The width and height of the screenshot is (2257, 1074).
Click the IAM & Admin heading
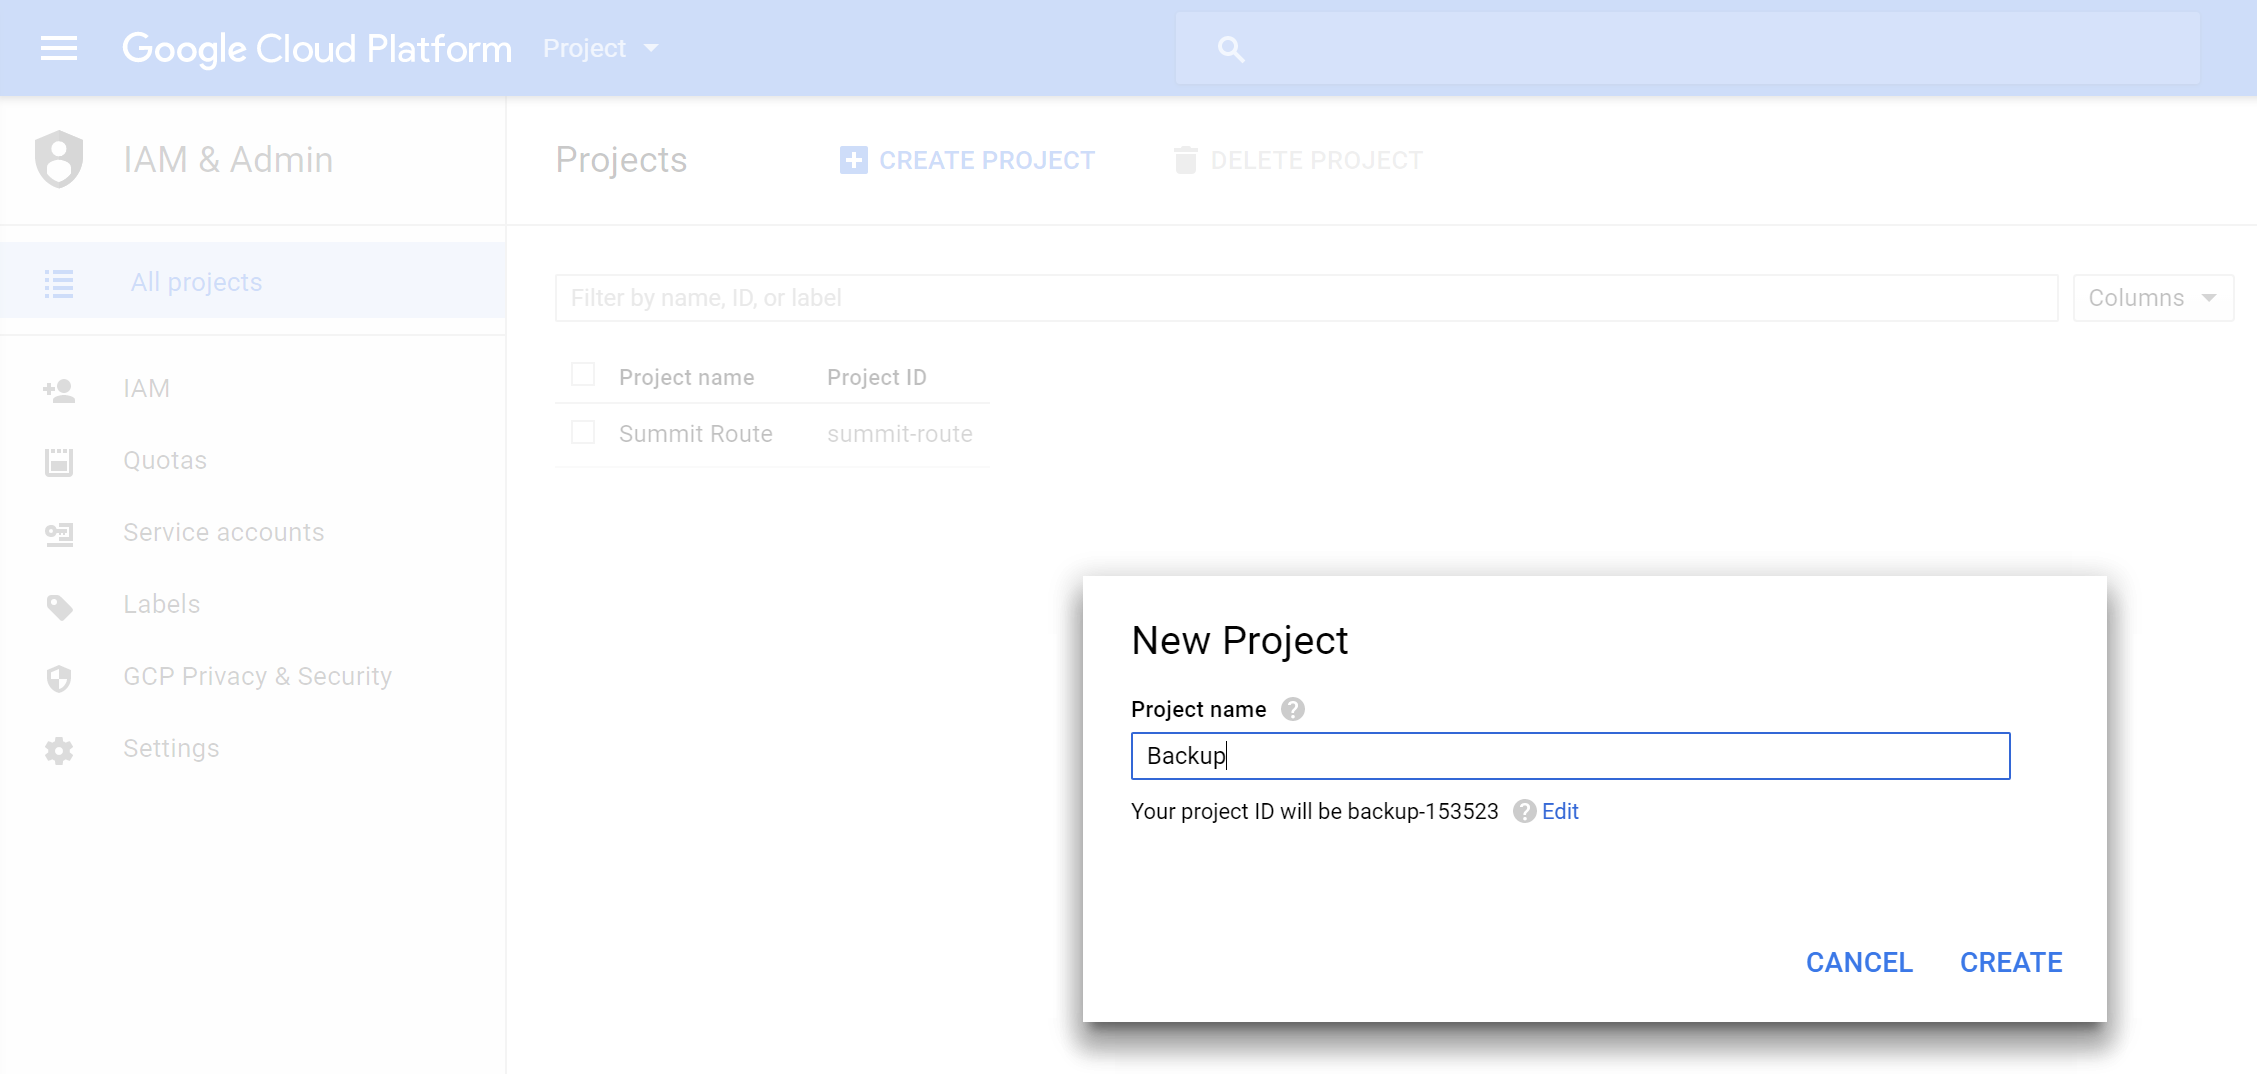[228, 160]
